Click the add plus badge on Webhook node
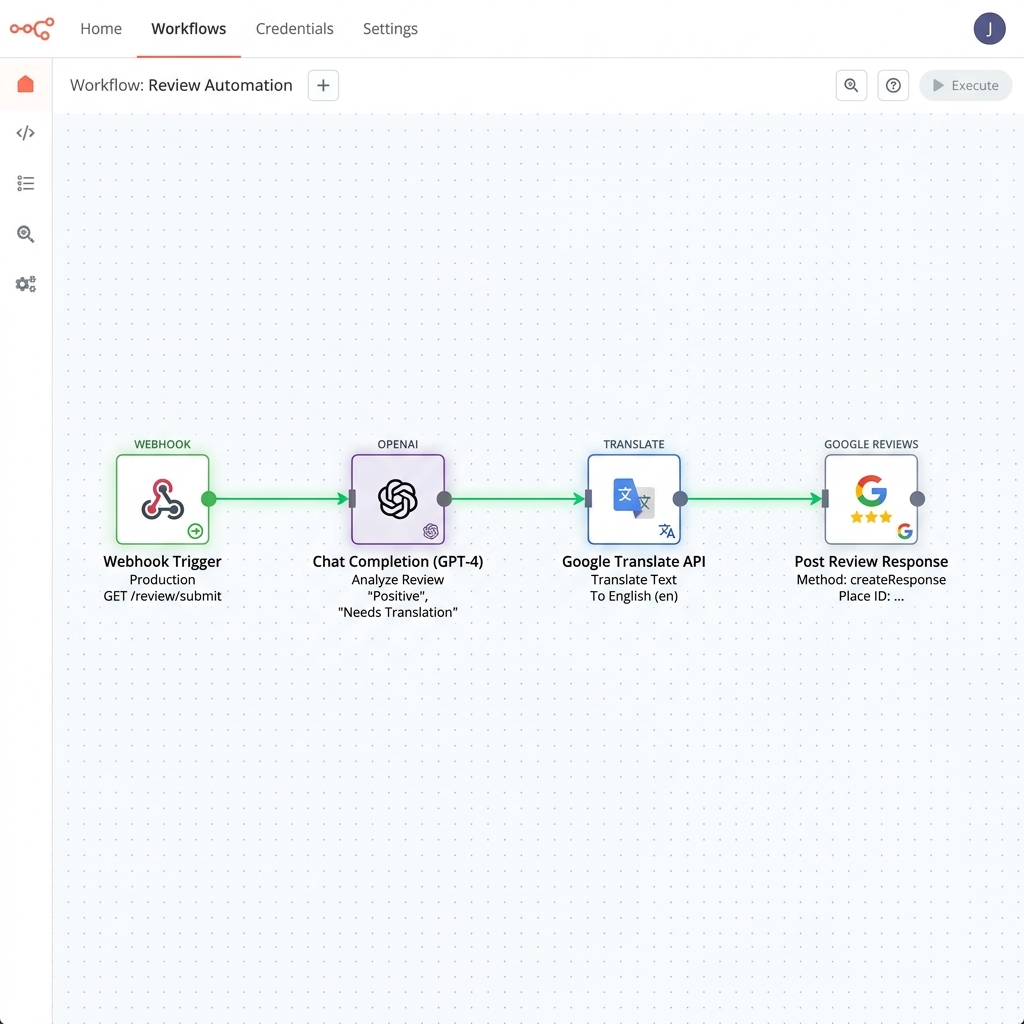Viewport: 1024px width, 1024px height. click(x=195, y=531)
